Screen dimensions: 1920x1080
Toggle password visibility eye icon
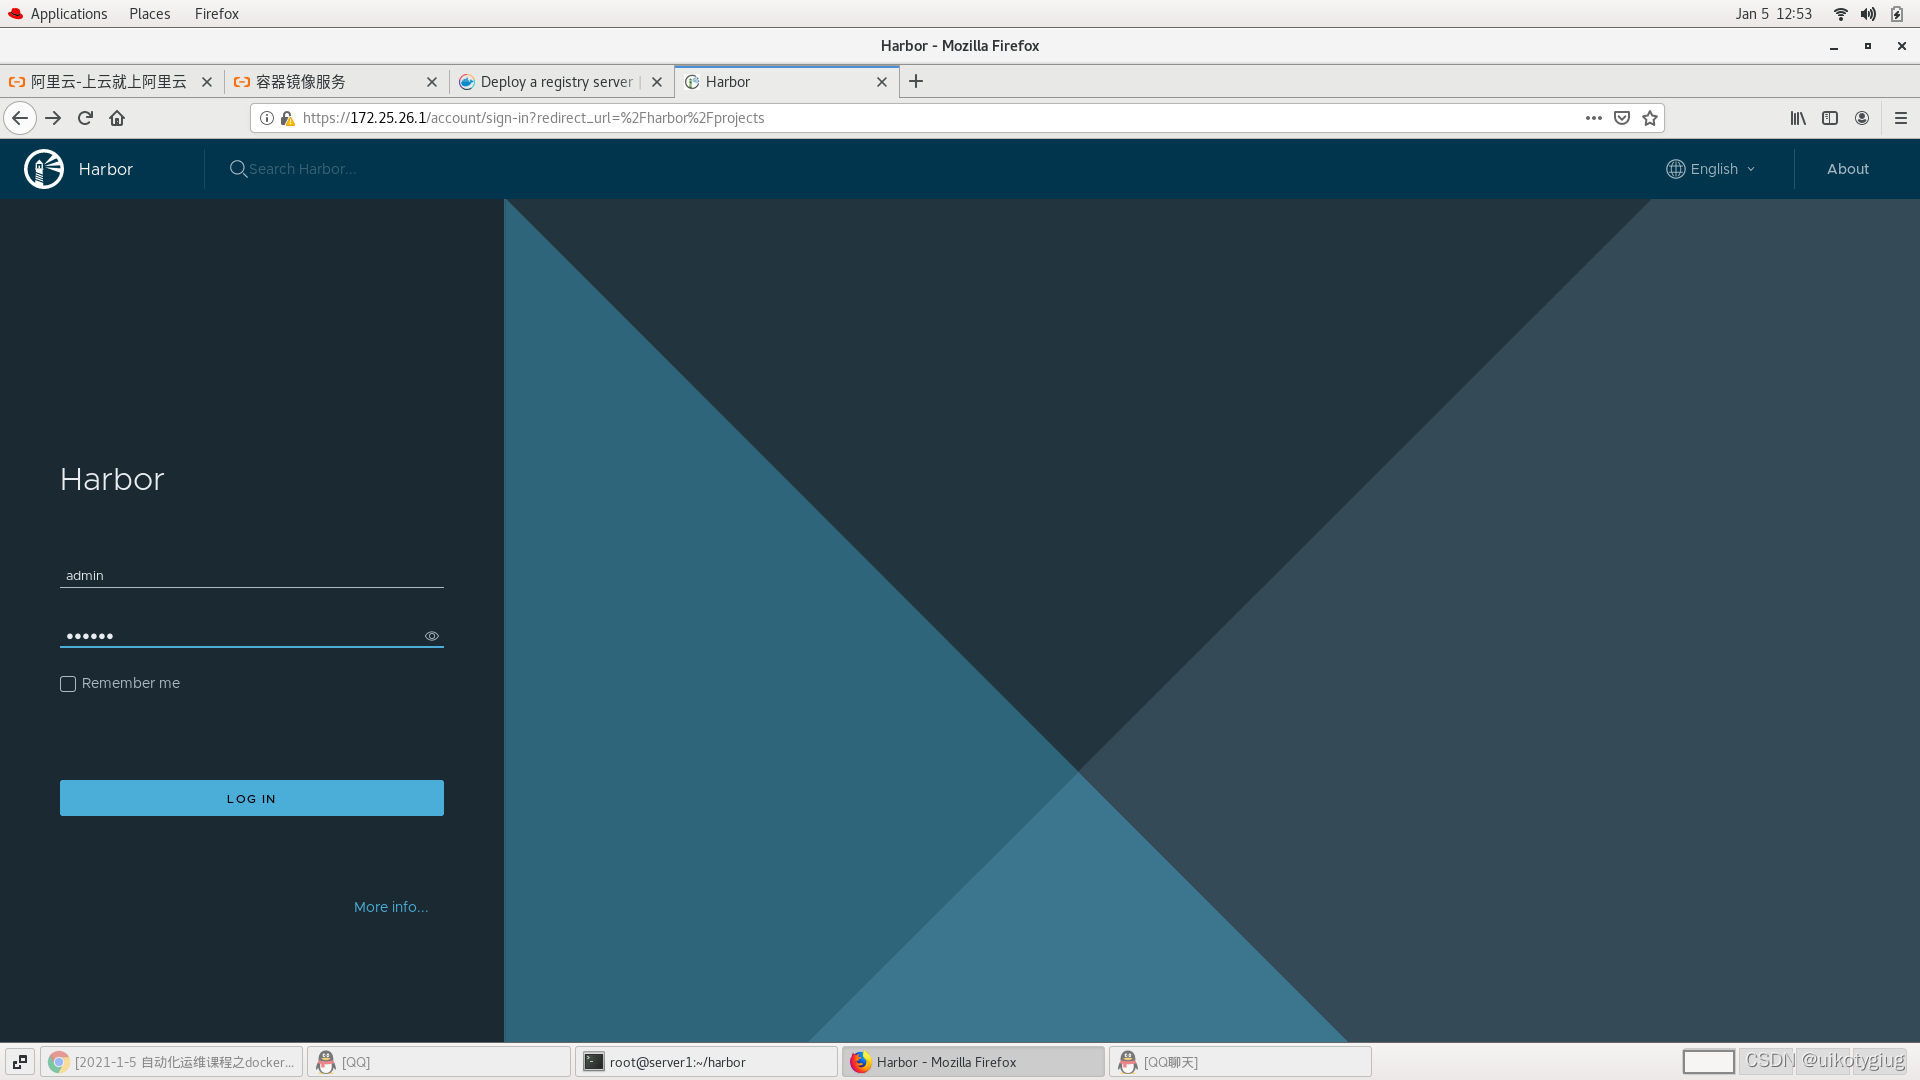click(432, 636)
